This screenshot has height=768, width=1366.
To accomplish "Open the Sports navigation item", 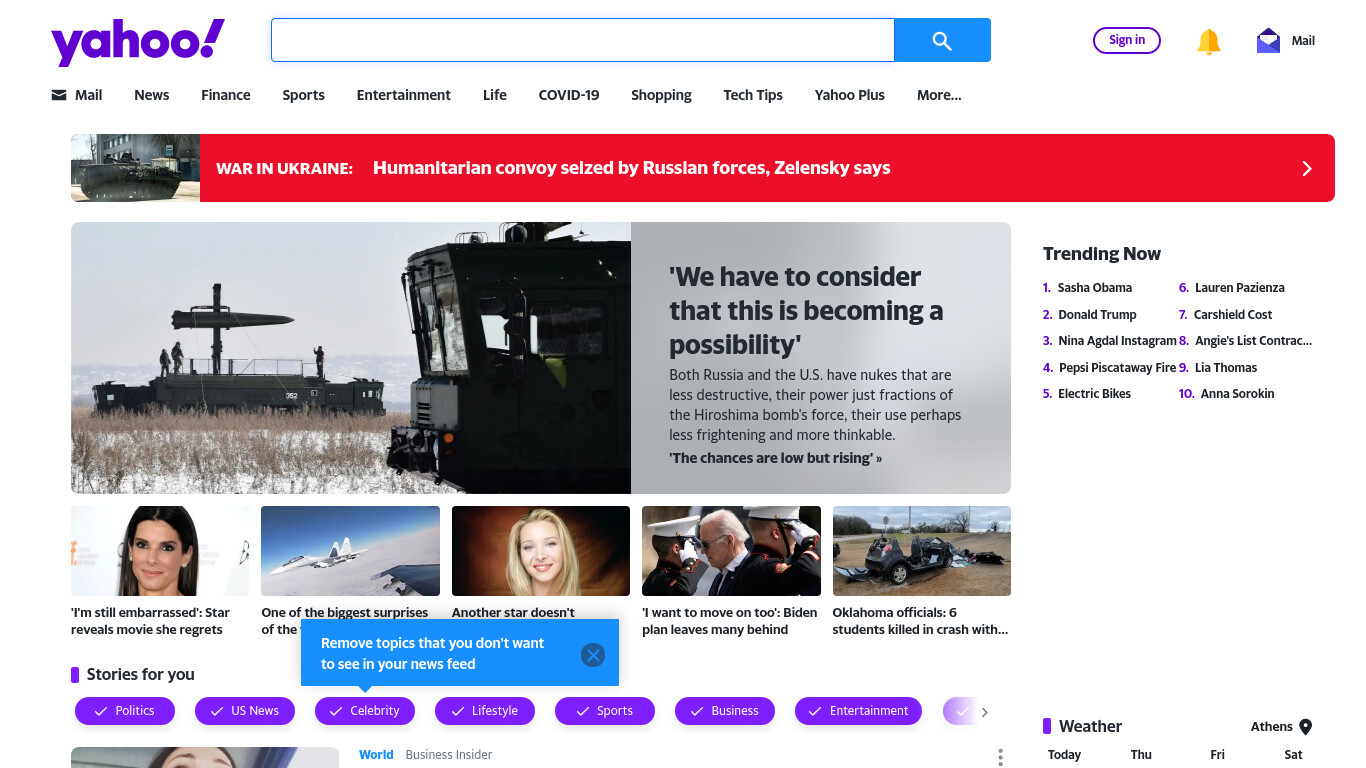I will click(x=303, y=95).
